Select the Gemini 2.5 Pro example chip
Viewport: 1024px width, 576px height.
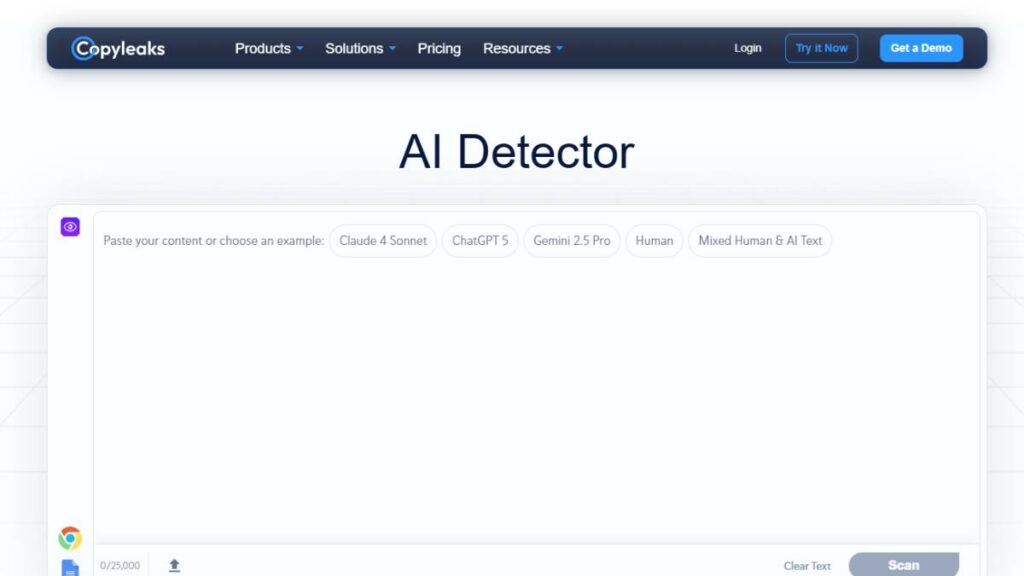click(571, 240)
